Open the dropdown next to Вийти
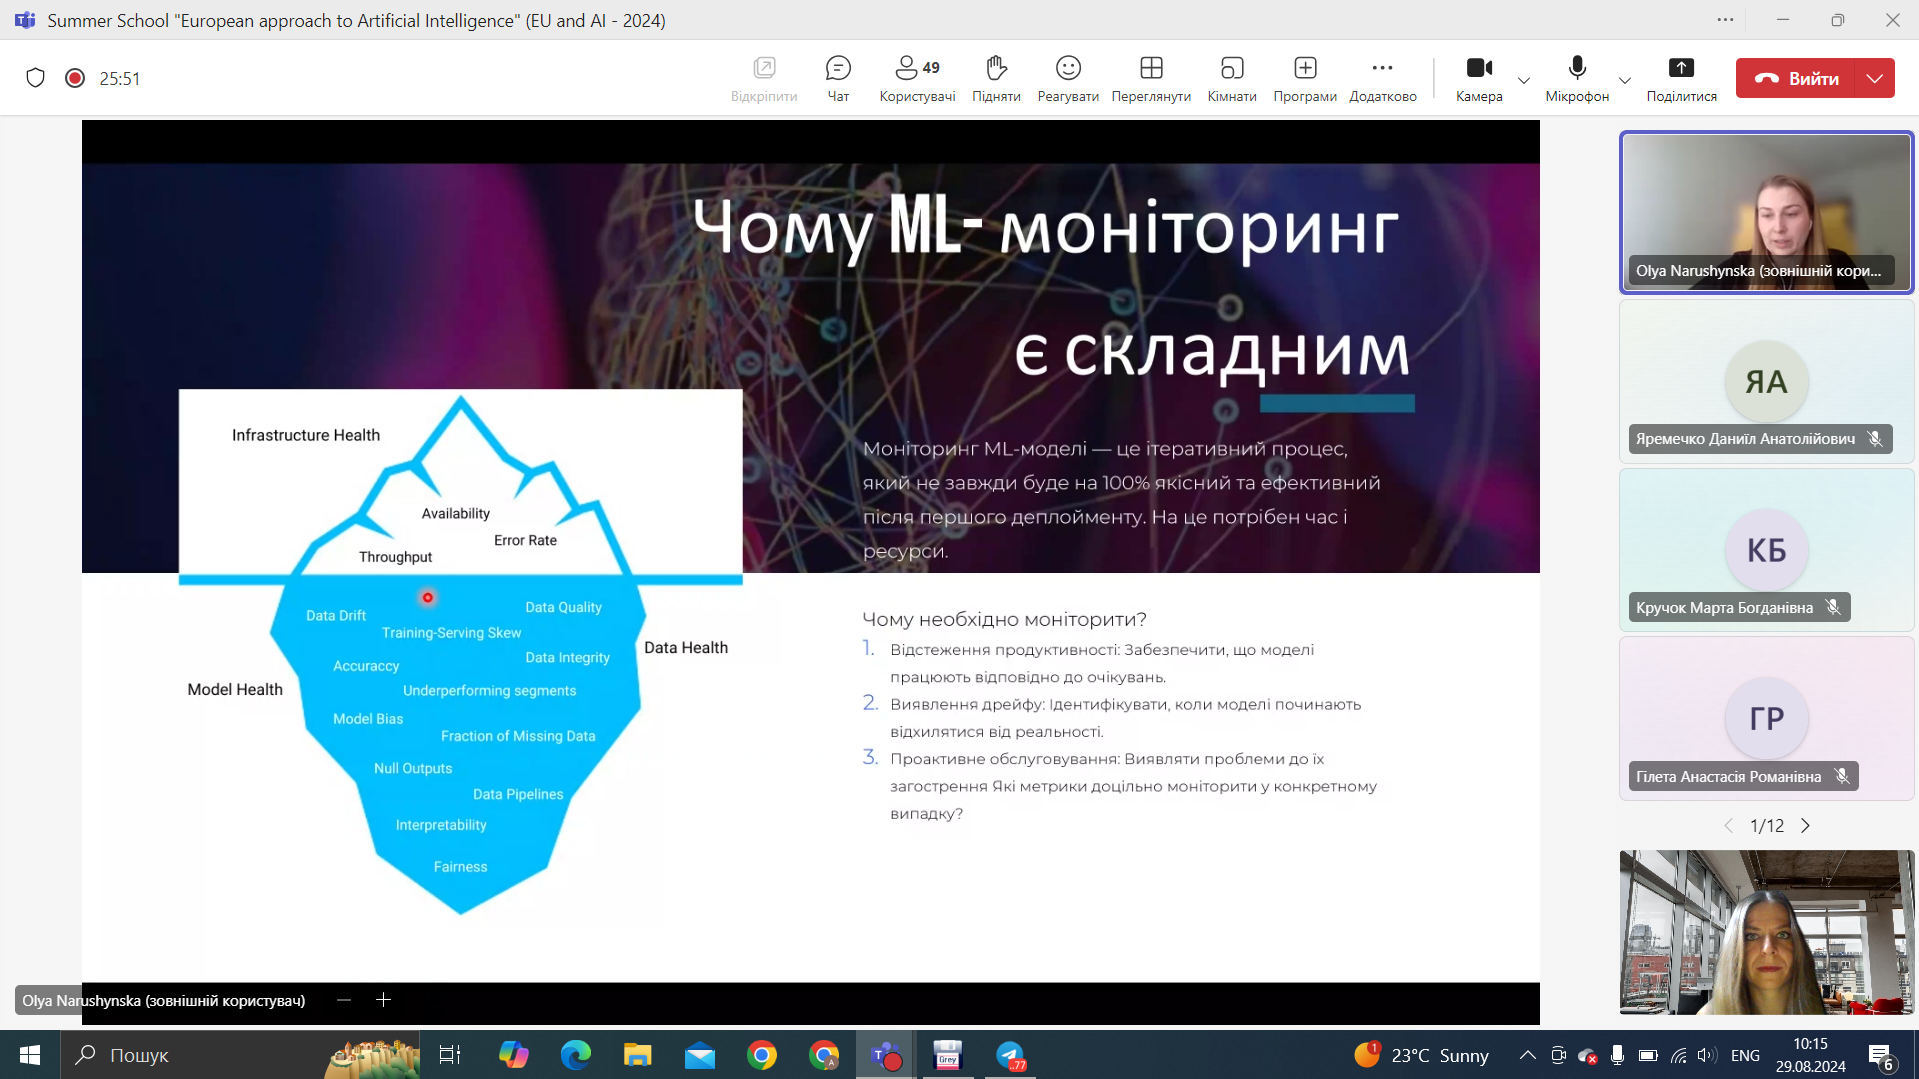This screenshot has height=1079, width=1919. click(x=1874, y=78)
